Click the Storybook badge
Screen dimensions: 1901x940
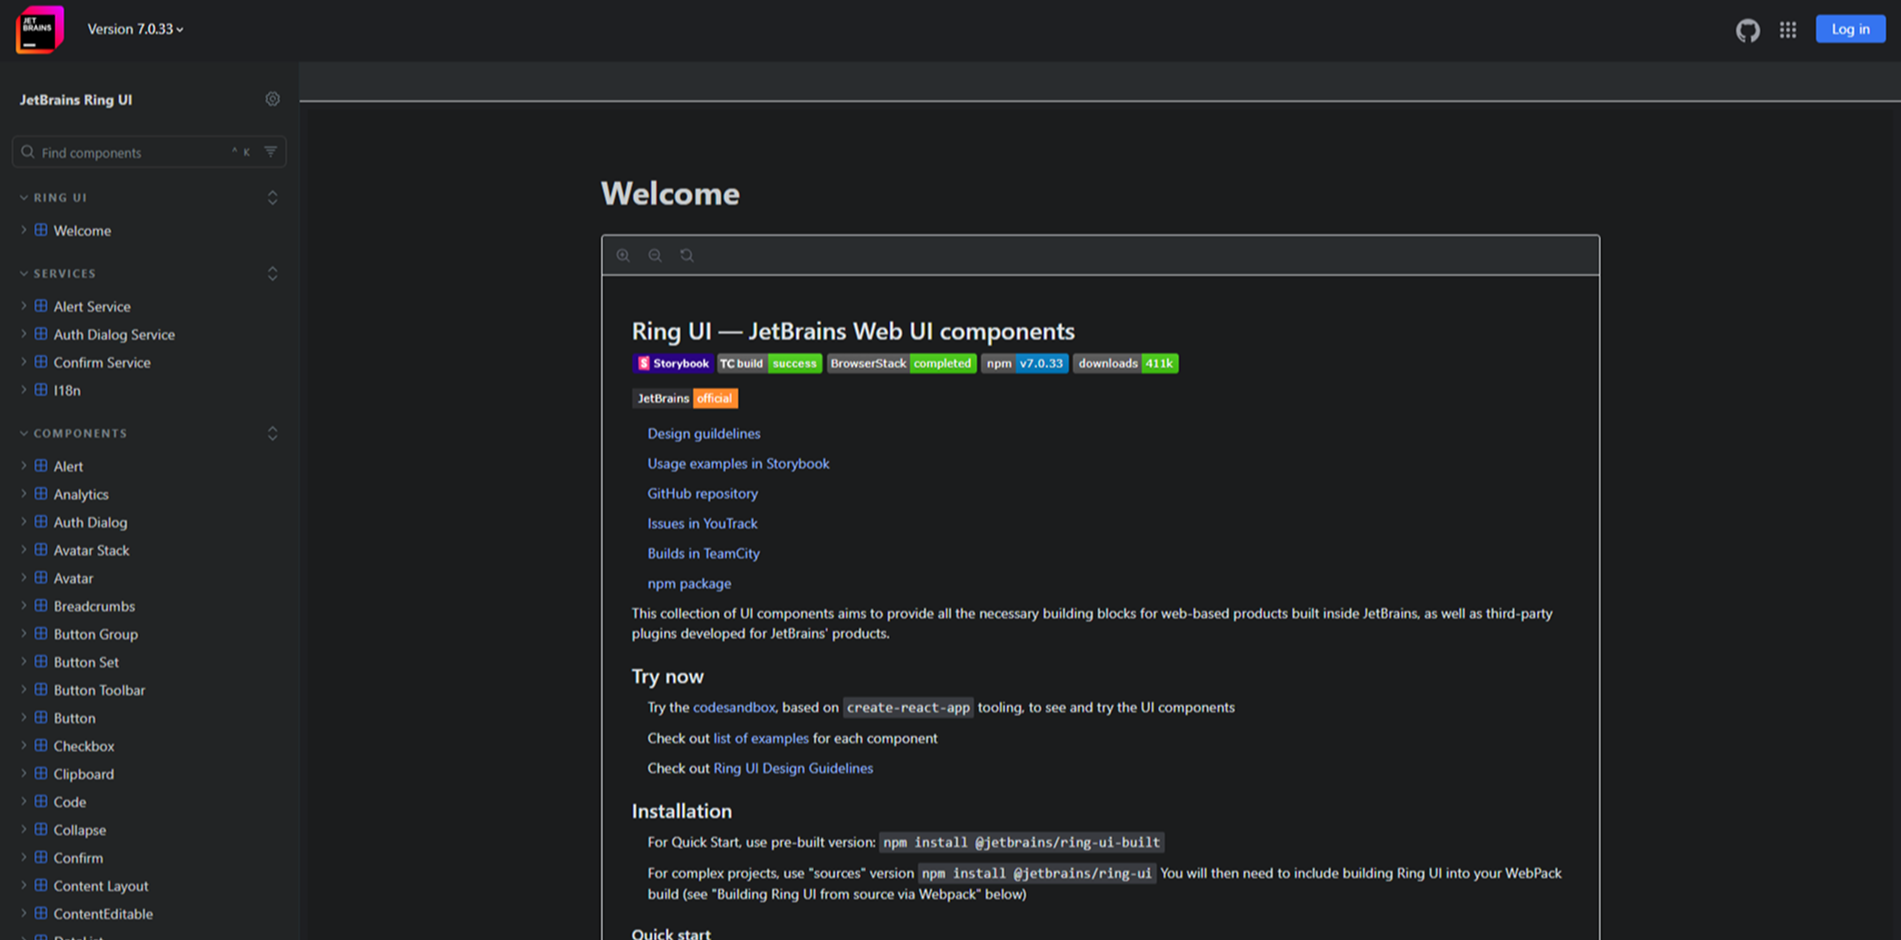point(673,363)
